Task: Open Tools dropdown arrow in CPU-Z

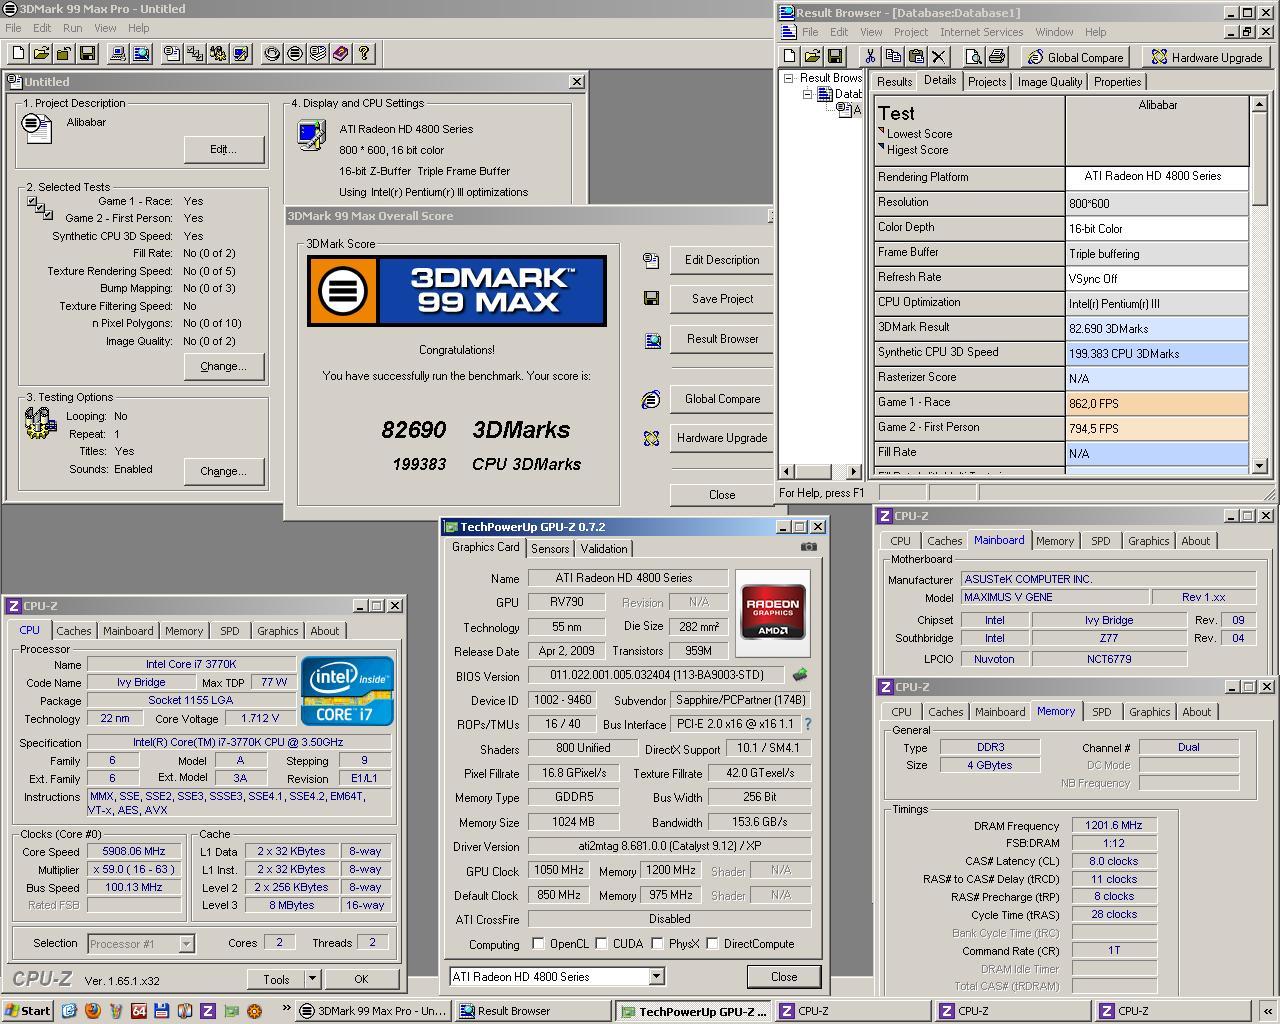Action: [x=313, y=979]
